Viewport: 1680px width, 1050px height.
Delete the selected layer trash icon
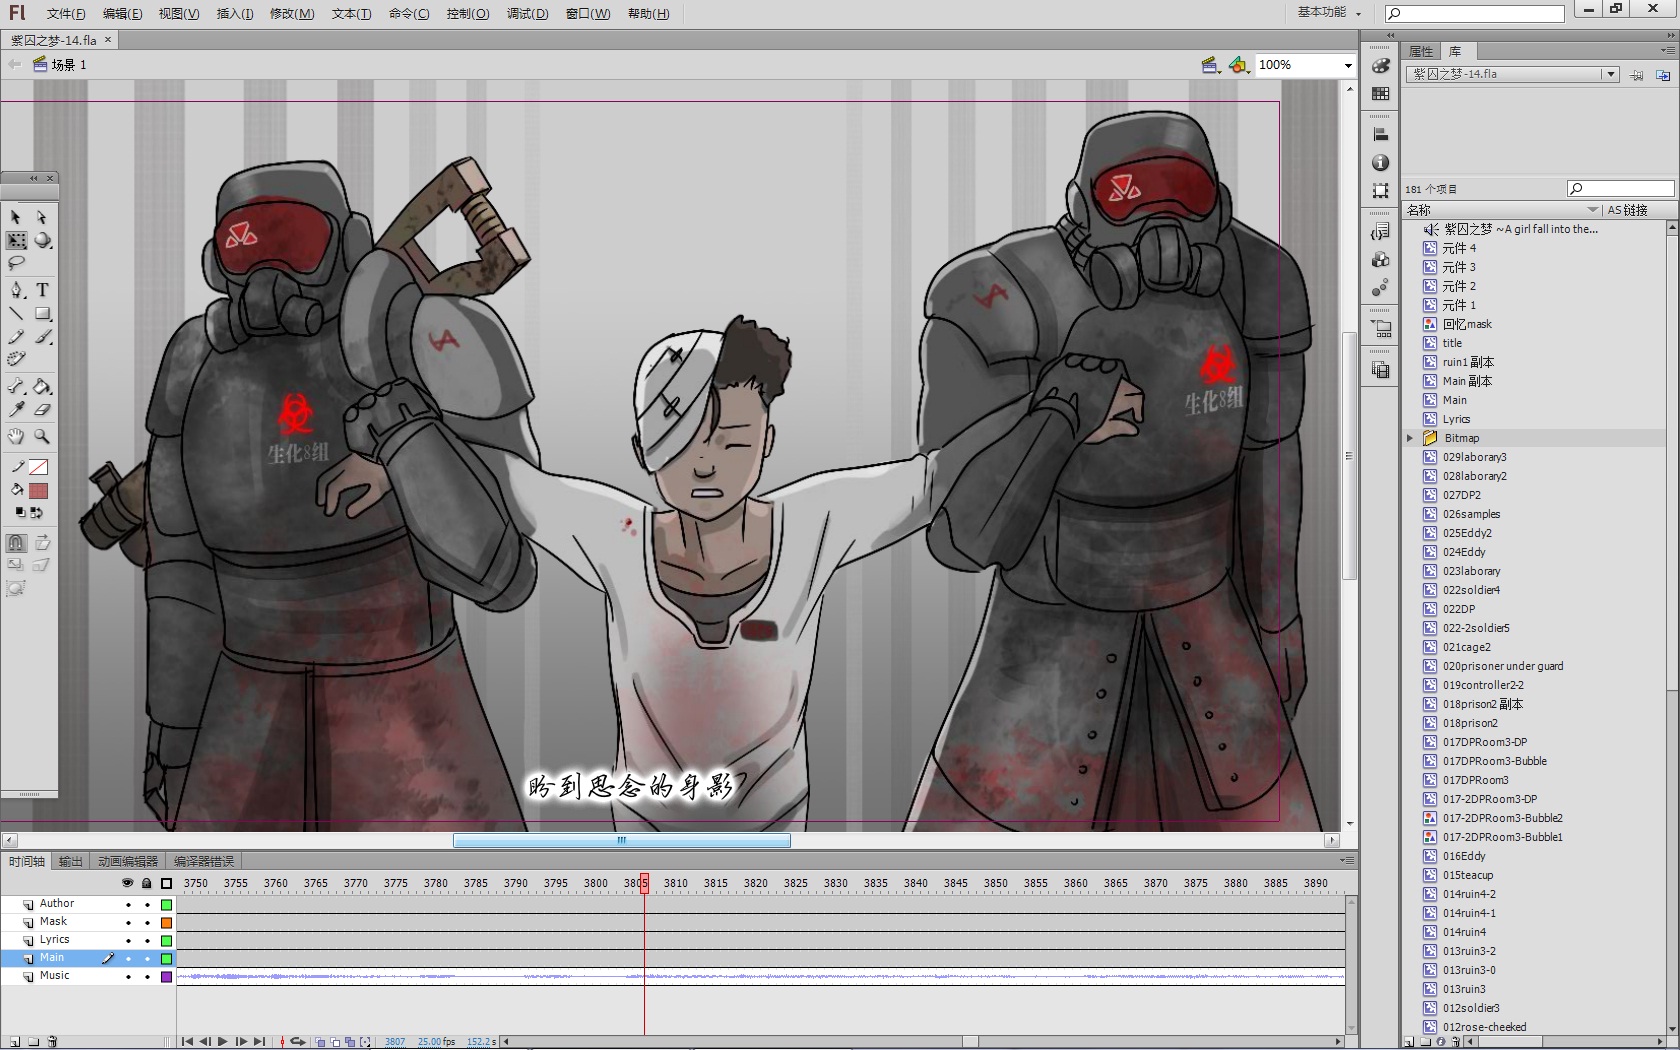coord(52,1042)
